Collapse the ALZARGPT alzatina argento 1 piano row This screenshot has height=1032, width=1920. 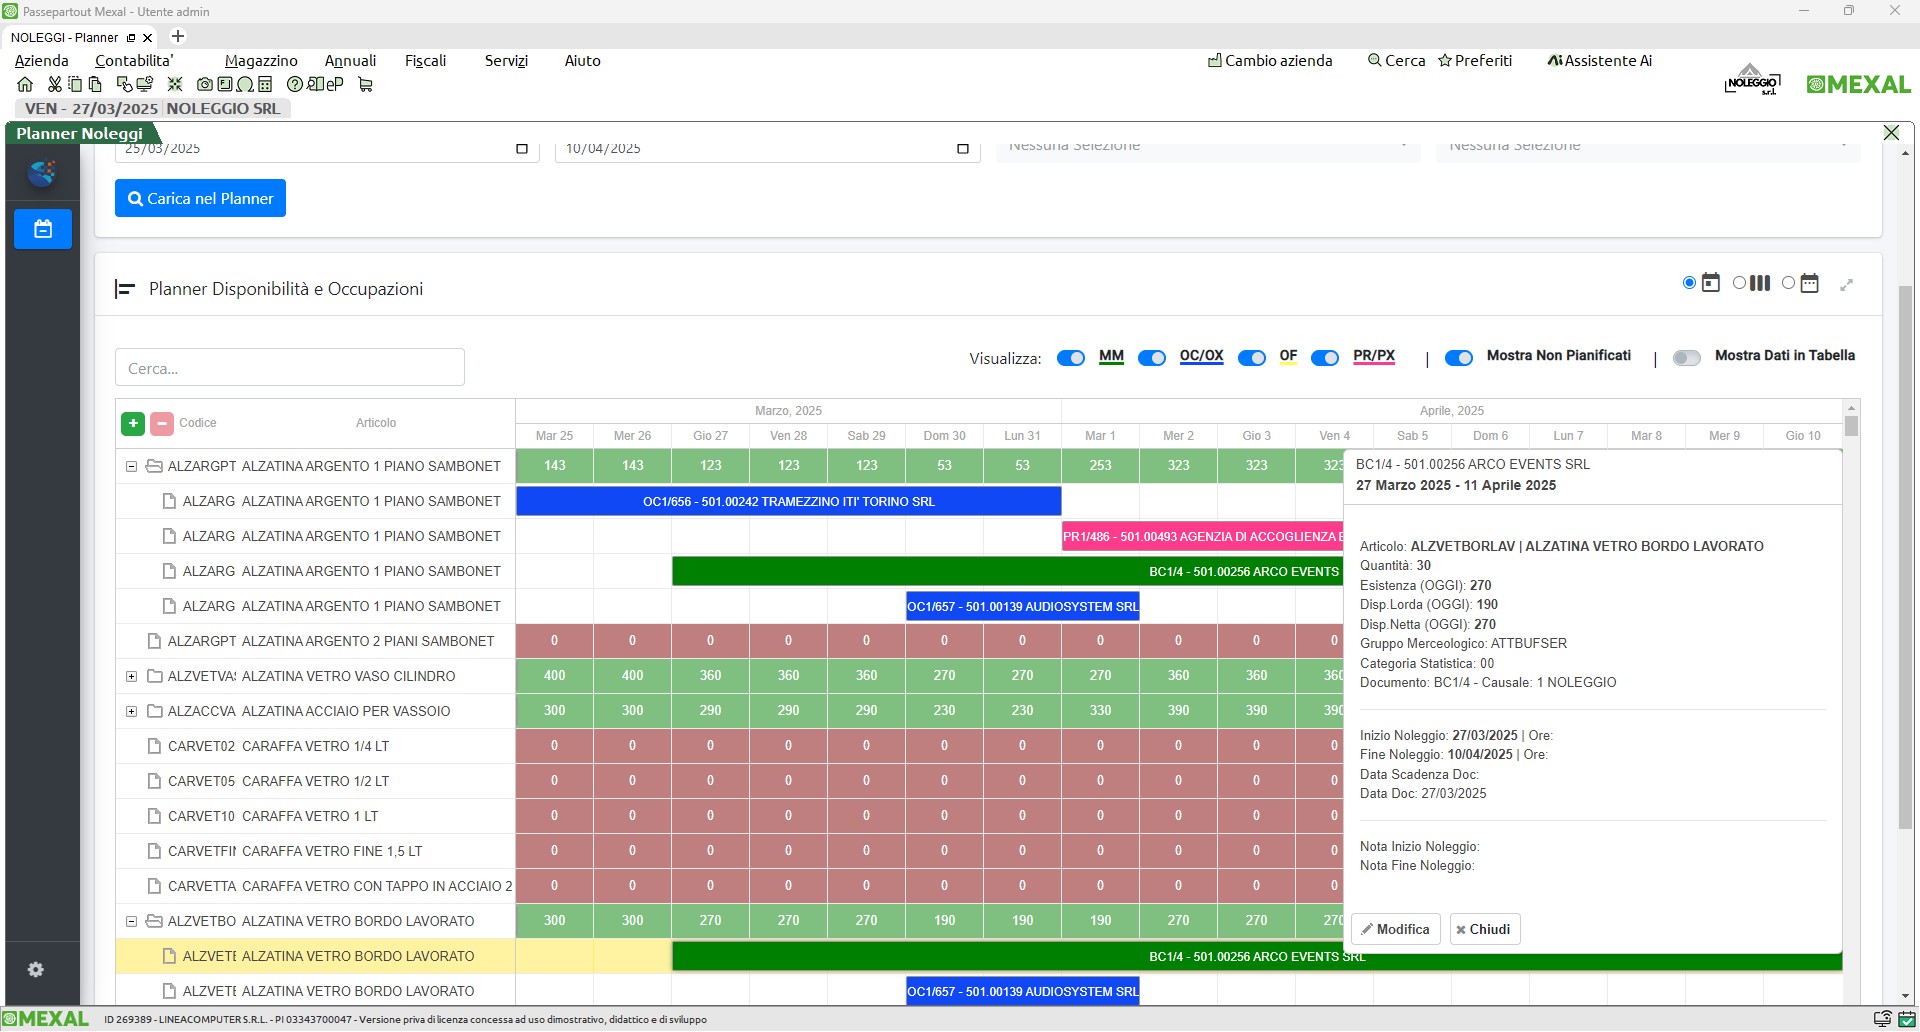[x=131, y=467]
